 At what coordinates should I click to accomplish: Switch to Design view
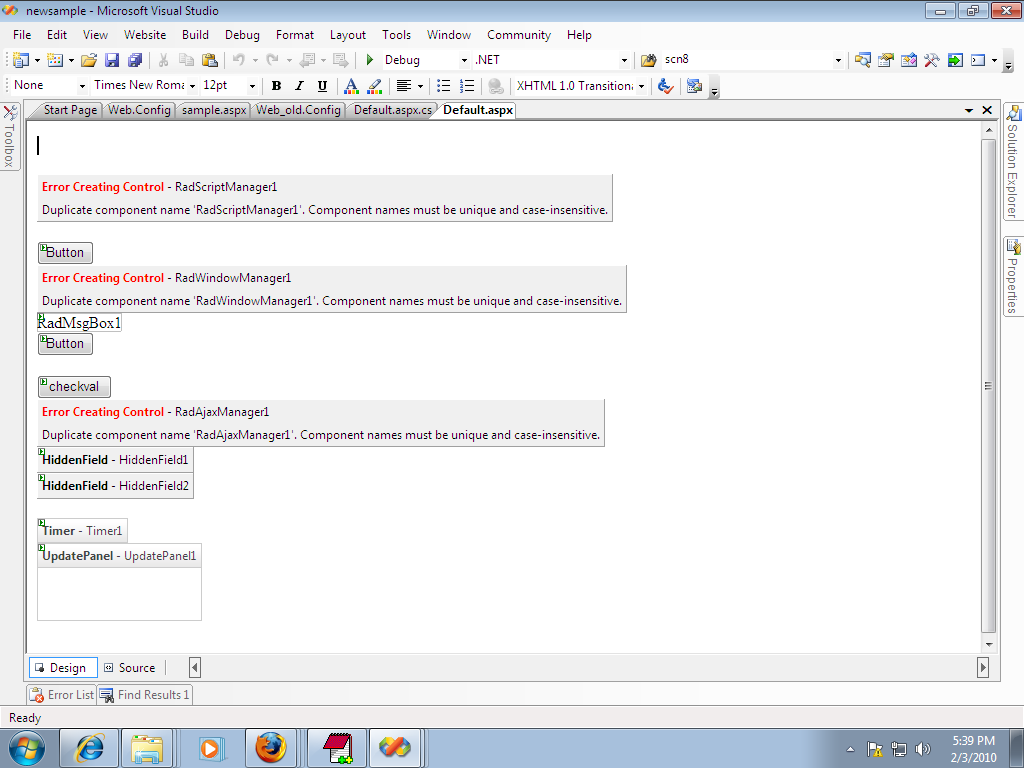63,667
